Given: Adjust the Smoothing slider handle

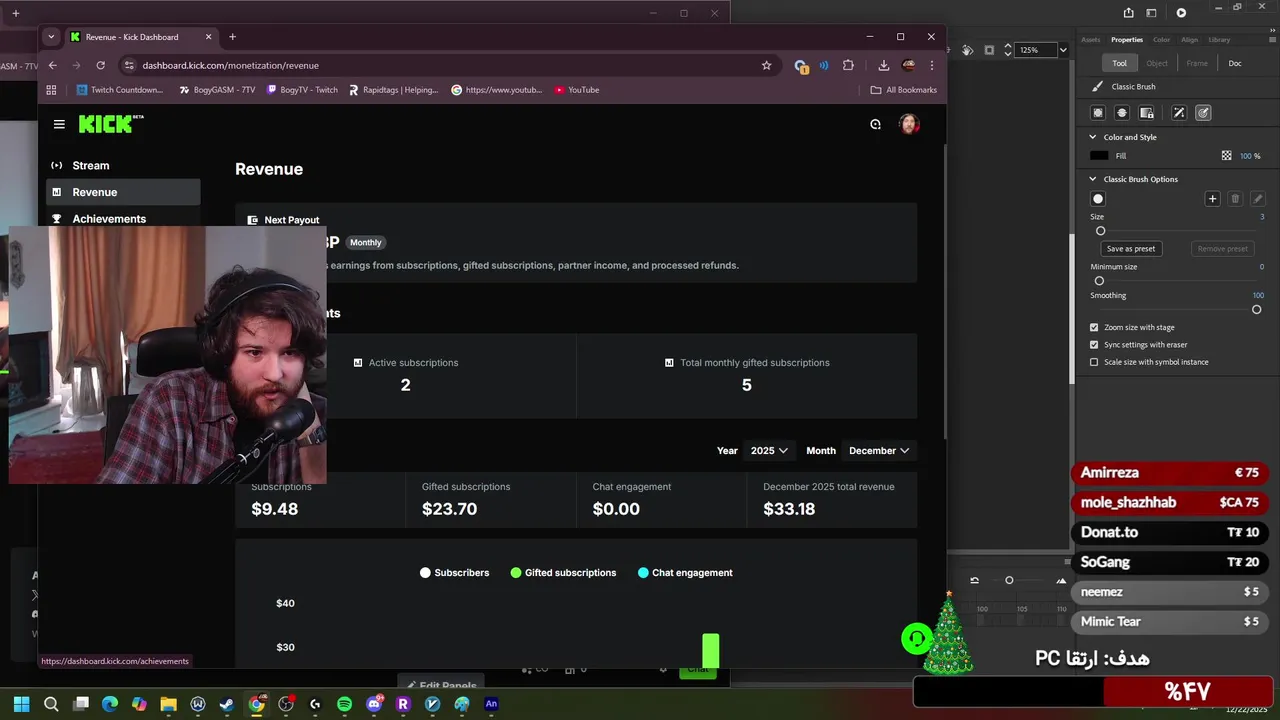Looking at the screenshot, I should click(x=1257, y=309).
